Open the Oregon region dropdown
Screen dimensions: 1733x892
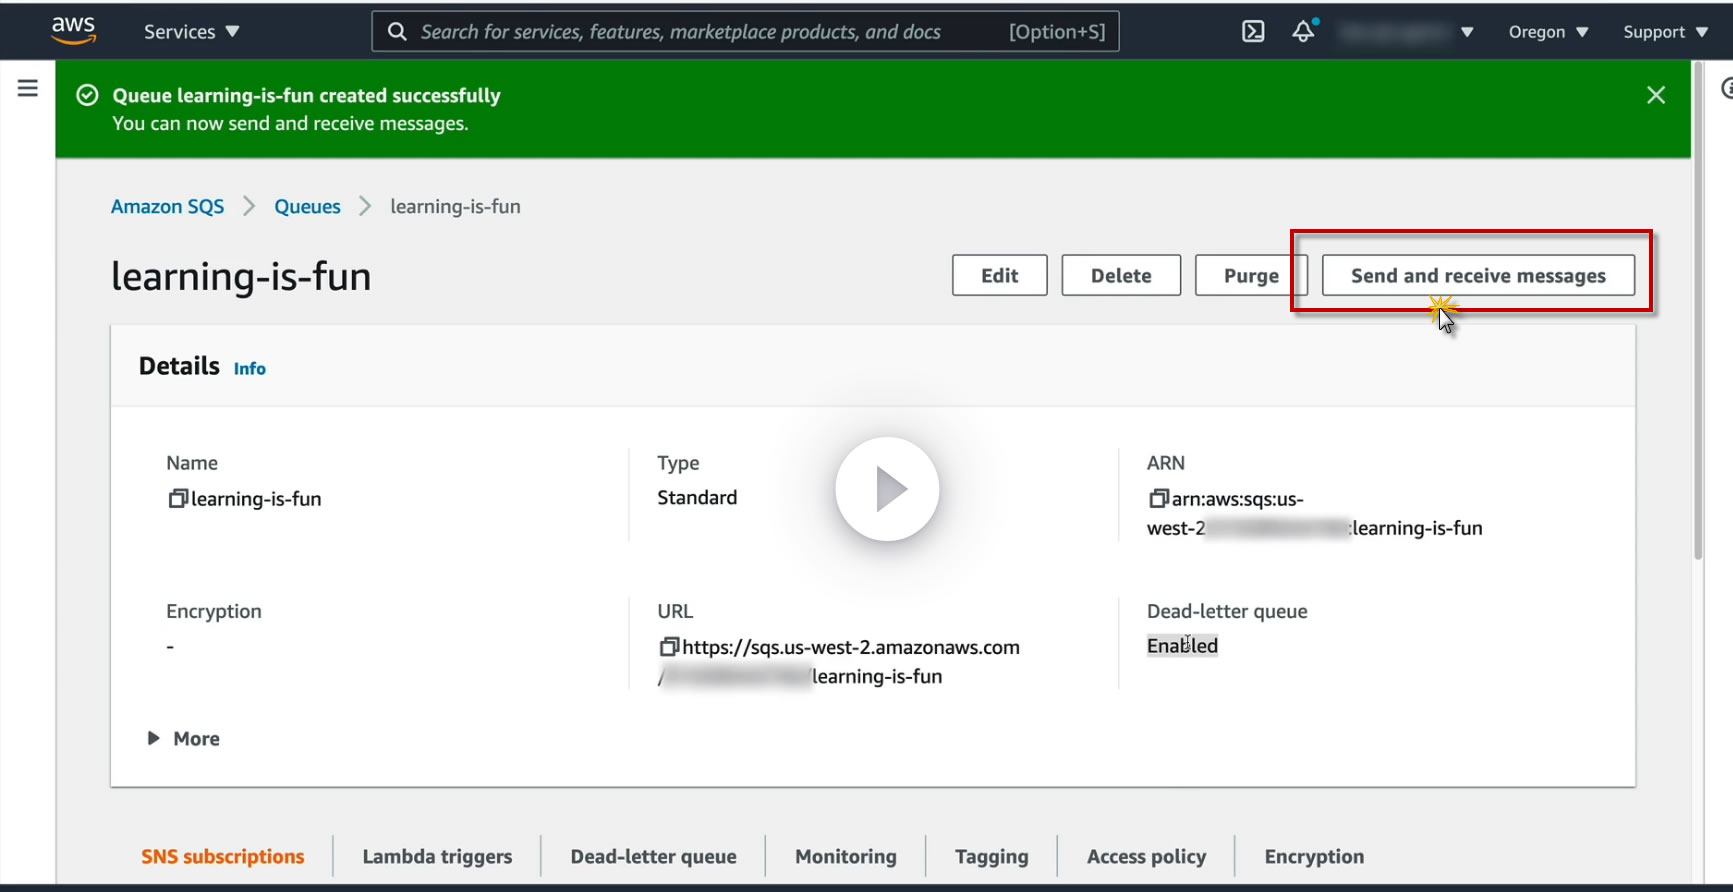pos(1547,32)
